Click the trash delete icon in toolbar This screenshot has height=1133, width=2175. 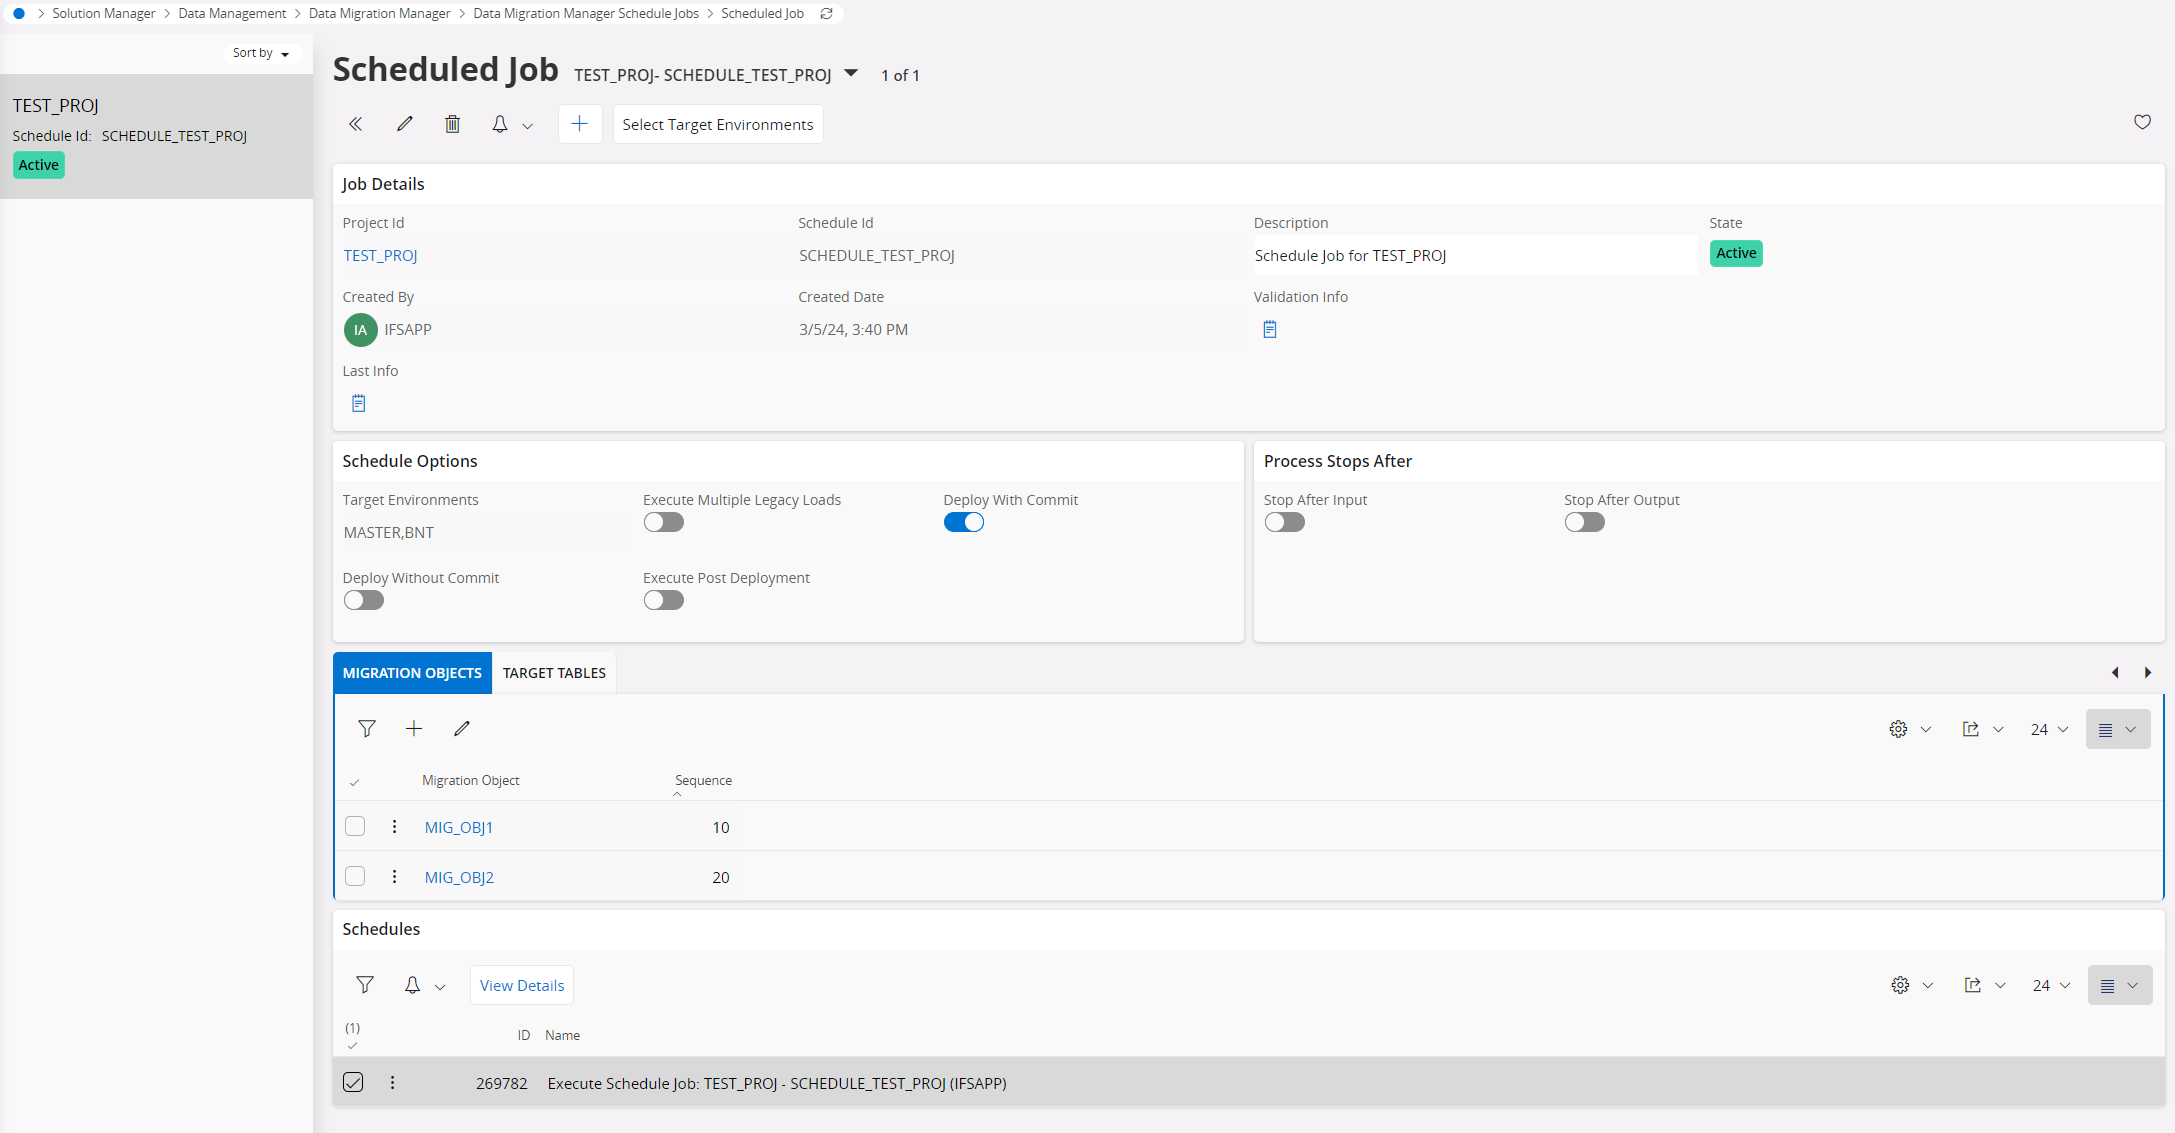coord(452,124)
